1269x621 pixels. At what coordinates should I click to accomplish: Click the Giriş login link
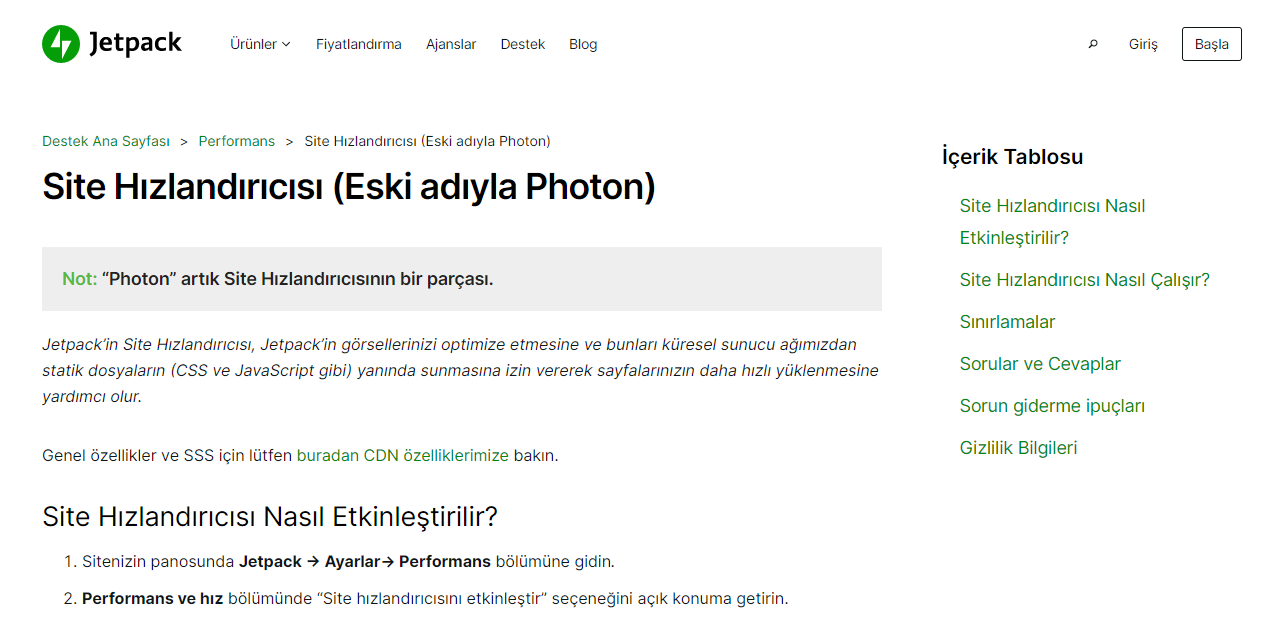(1142, 44)
